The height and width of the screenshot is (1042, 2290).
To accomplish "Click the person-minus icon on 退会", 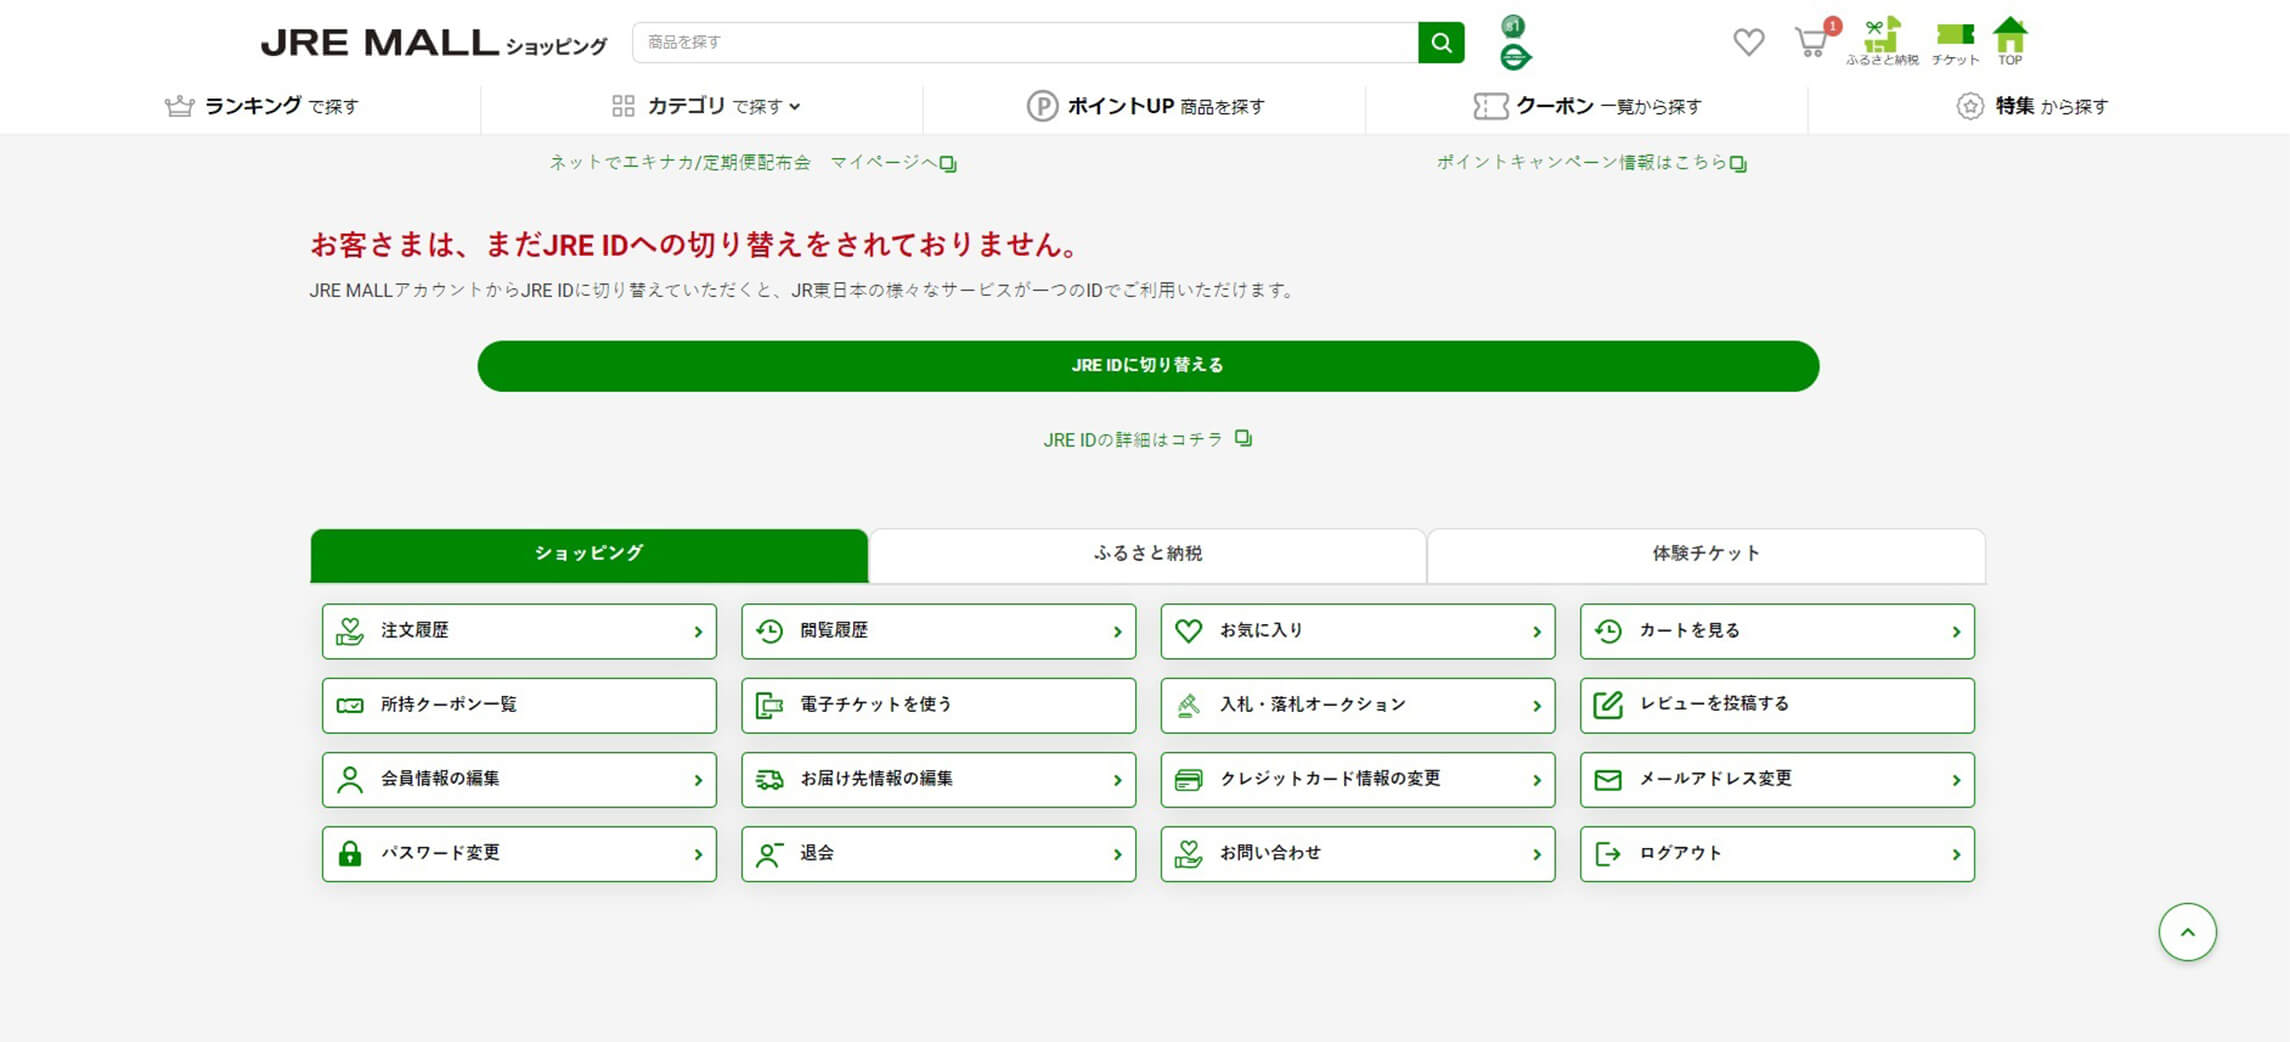I will (x=769, y=854).
